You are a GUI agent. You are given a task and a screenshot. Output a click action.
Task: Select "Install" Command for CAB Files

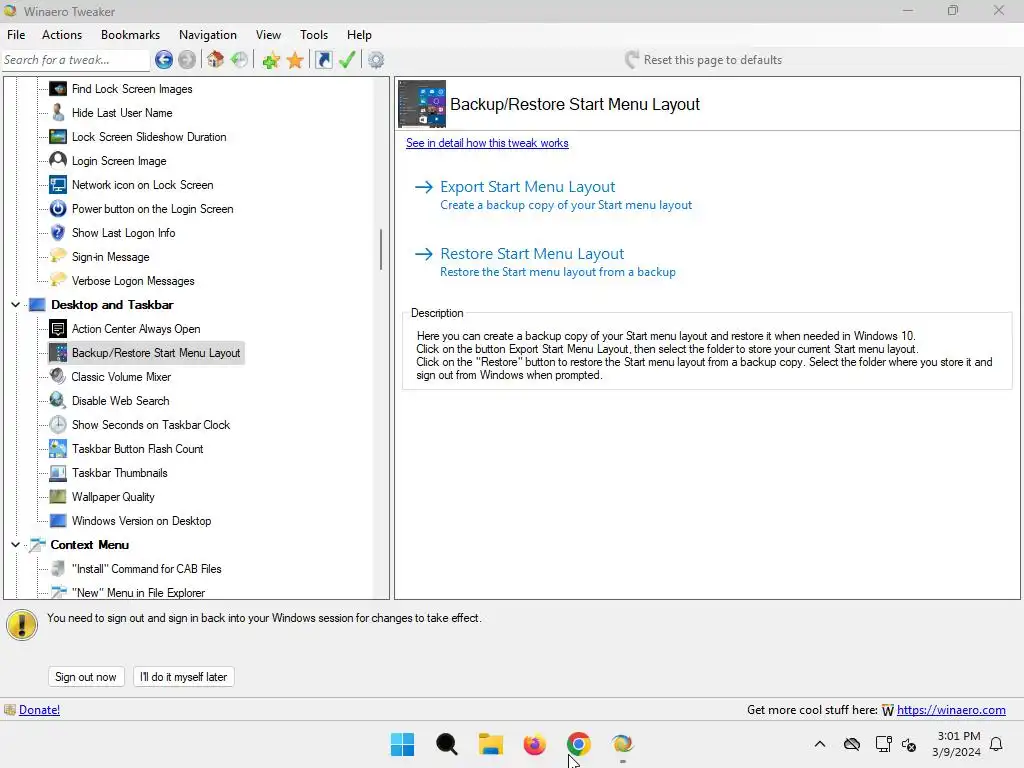point(146,569)
